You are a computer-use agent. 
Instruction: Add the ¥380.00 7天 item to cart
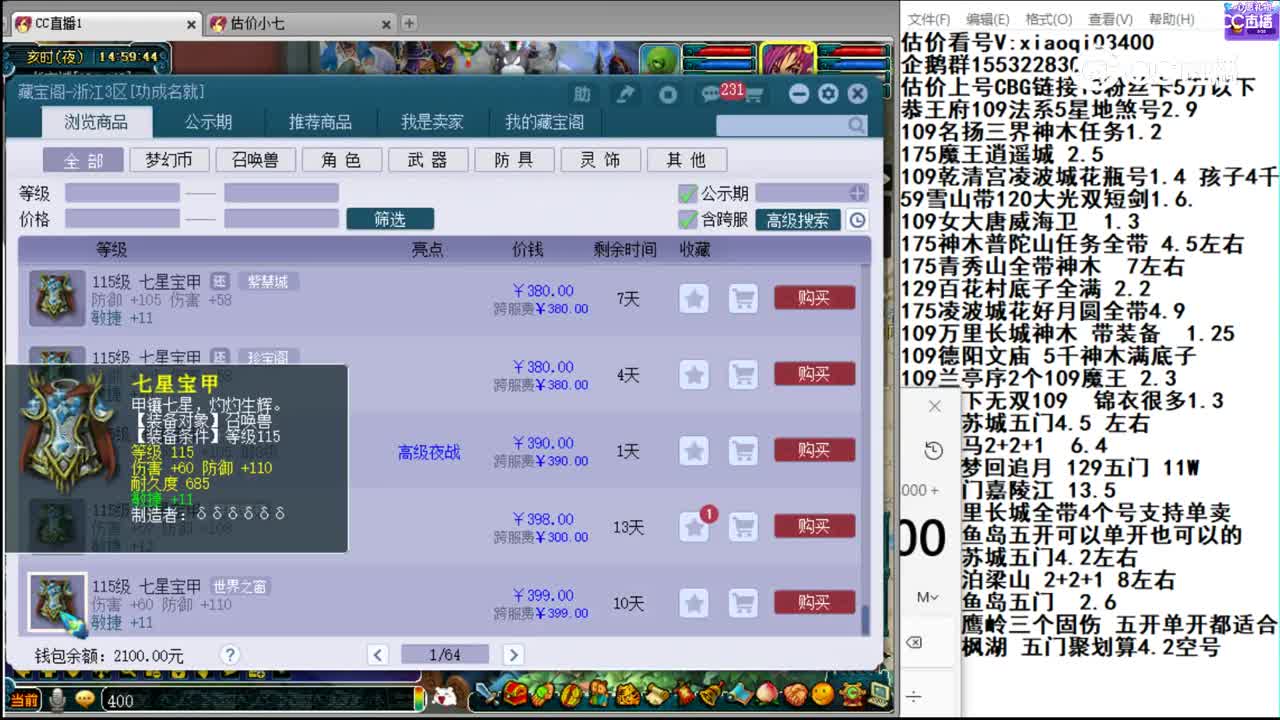[743, 298]
